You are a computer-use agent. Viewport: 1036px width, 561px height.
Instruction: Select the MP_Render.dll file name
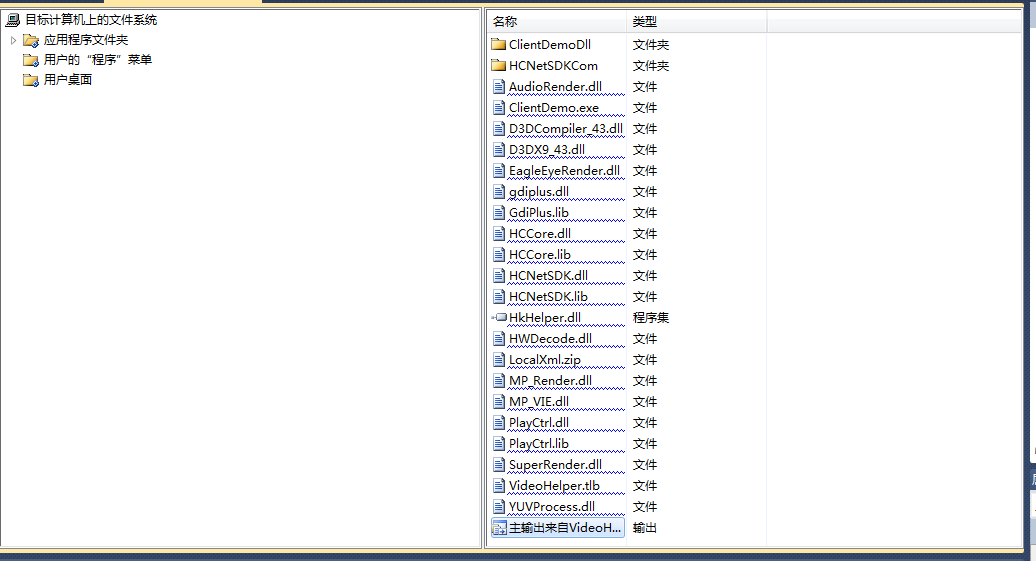[x=550, y=381]
